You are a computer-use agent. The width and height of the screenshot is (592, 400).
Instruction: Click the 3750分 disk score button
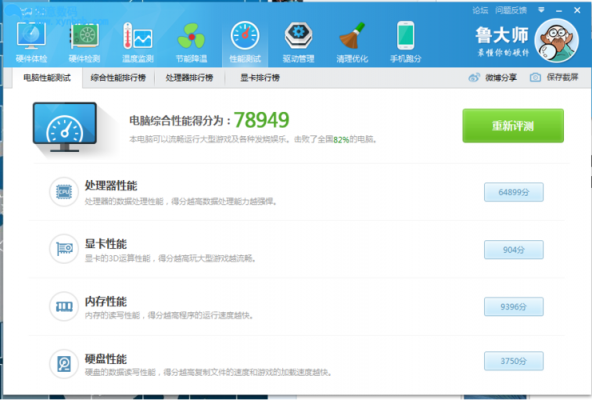coord(514,361)
